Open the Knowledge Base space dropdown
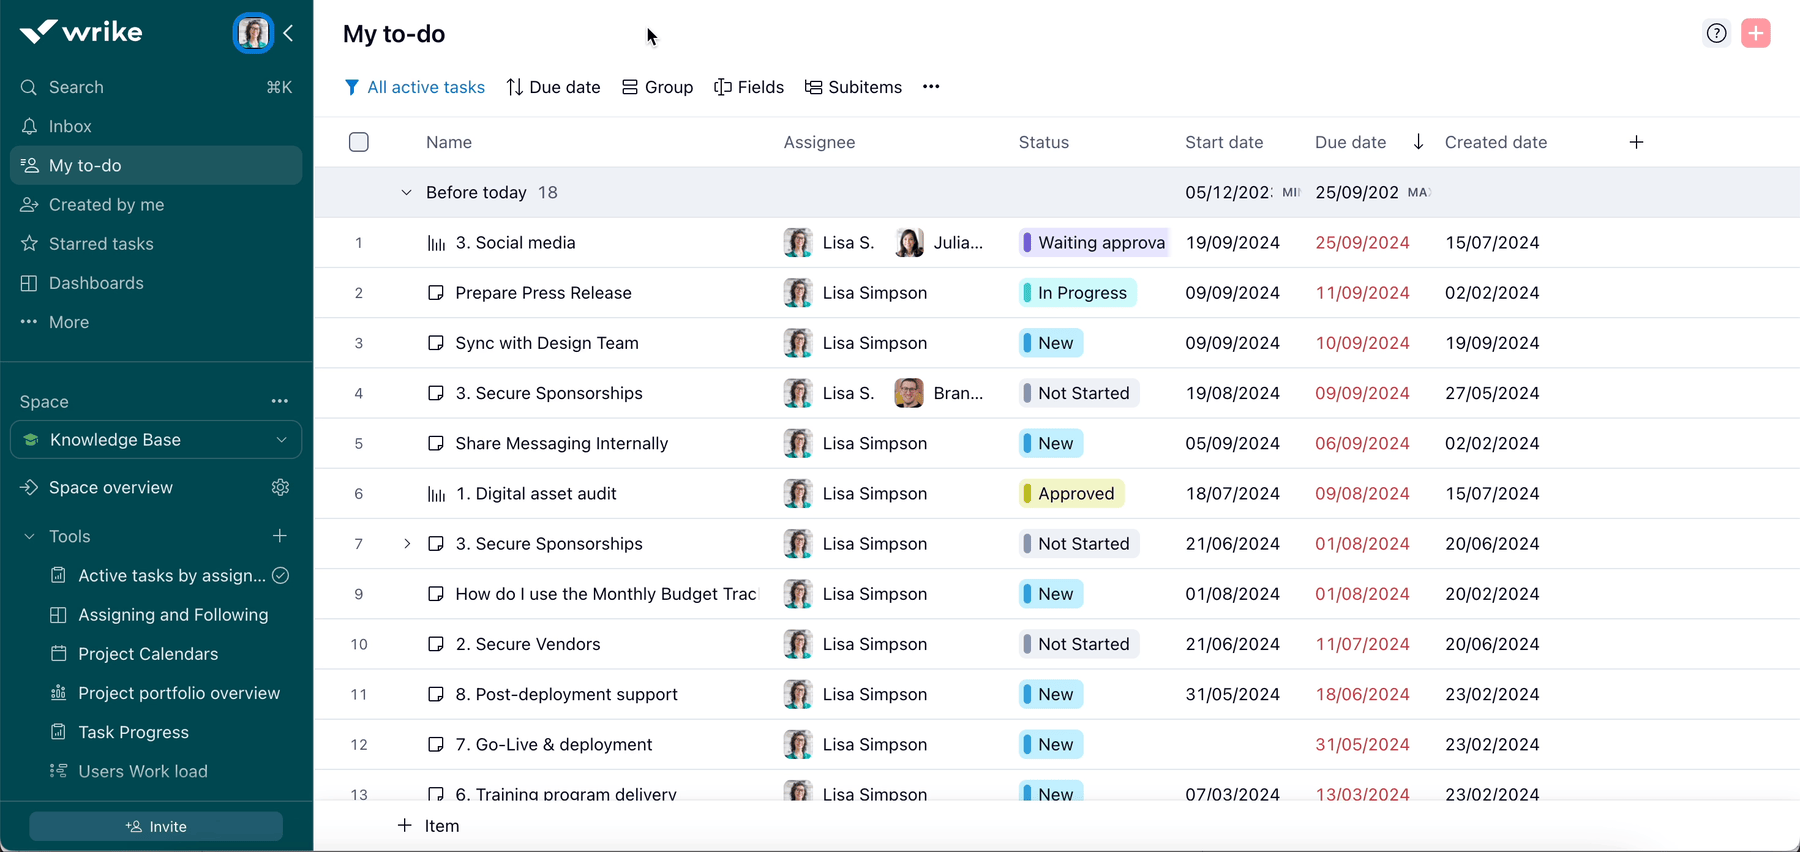 click(x=156, y=440)
